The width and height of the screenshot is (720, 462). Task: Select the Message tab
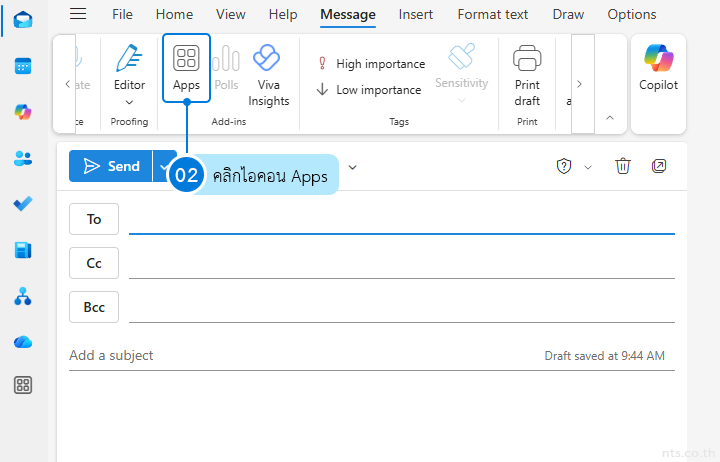(348, 15)
